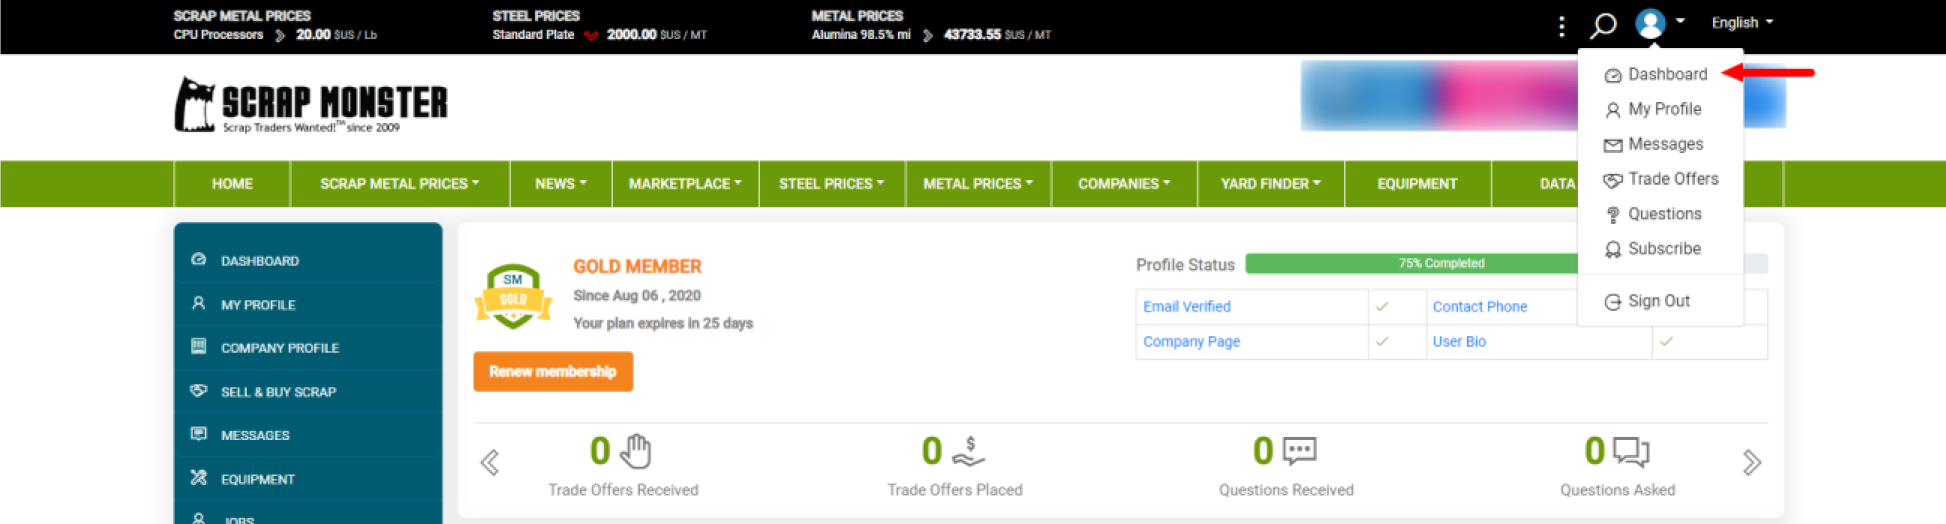Click the Questions Asked bubbles icon
This screenshot has height=524, width=1946.
point(1631,452)
